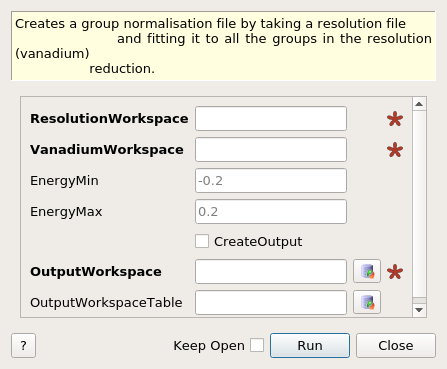Tick the Keep Open checkbox
Screen dimensions: 447x369
tap(257, 345)
